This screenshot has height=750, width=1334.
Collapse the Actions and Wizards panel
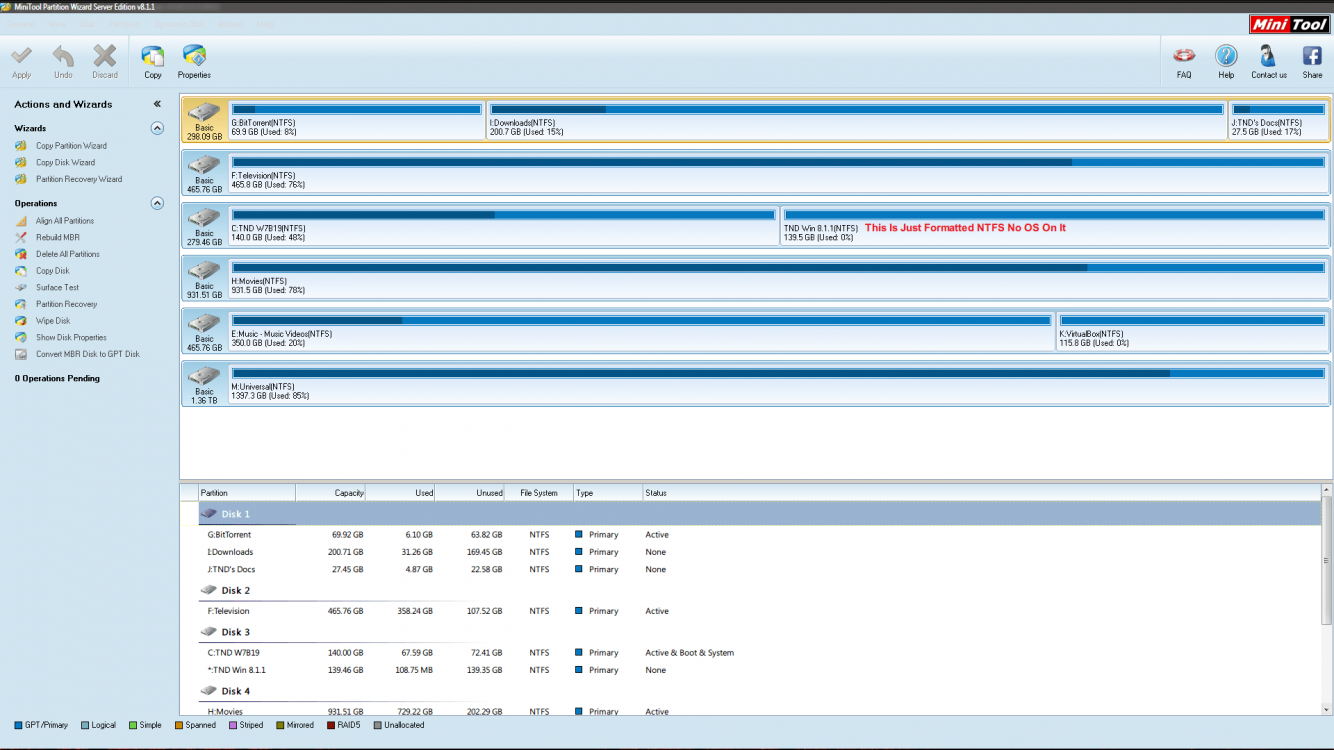157,104
